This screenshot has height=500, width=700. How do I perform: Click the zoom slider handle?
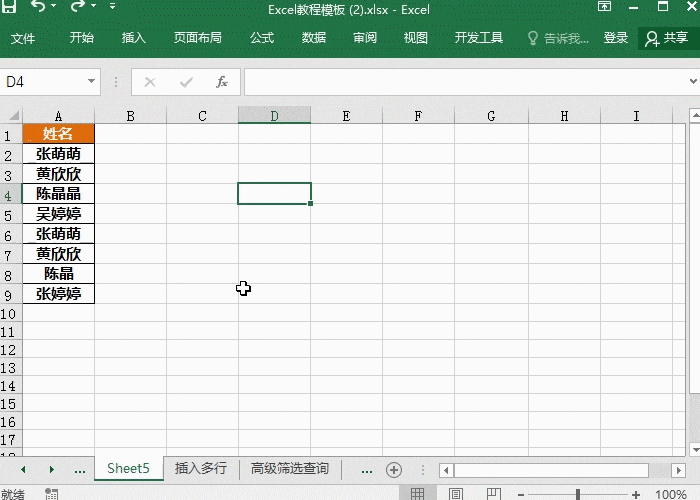pyautogui.click(x=577, y=494)
